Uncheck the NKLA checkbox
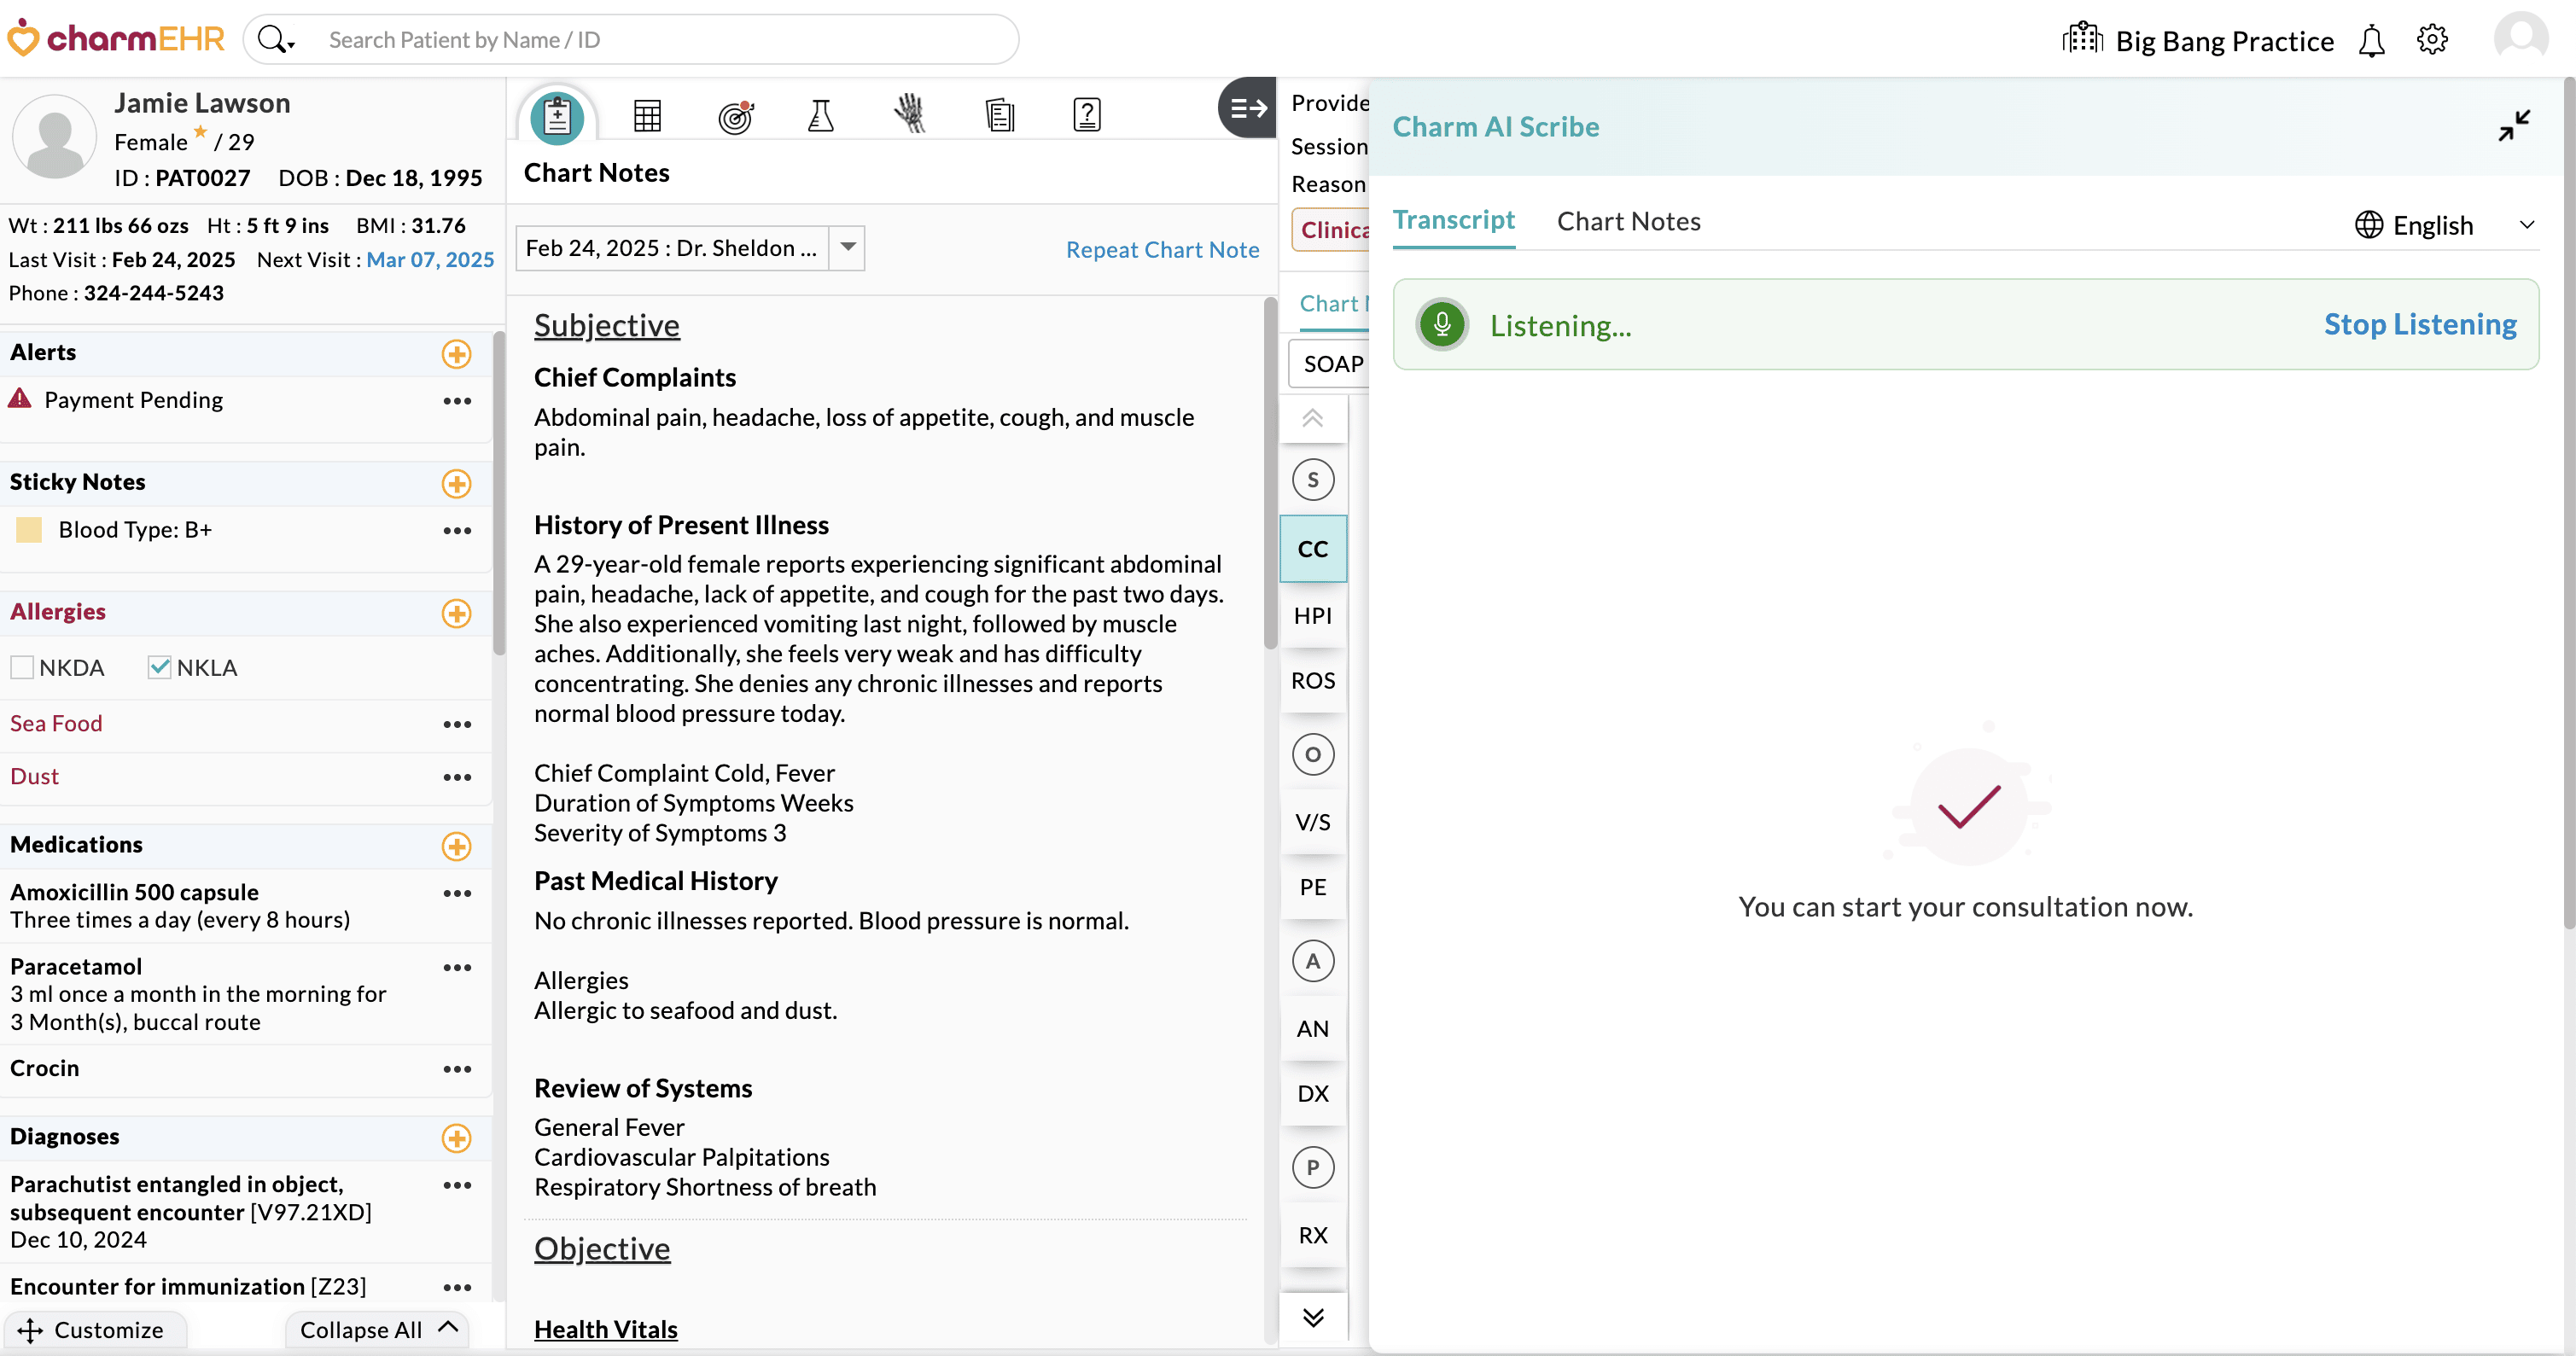The width and height of the screenshot is (2576, 1356). pyautogui.click(x=159, y=667)
